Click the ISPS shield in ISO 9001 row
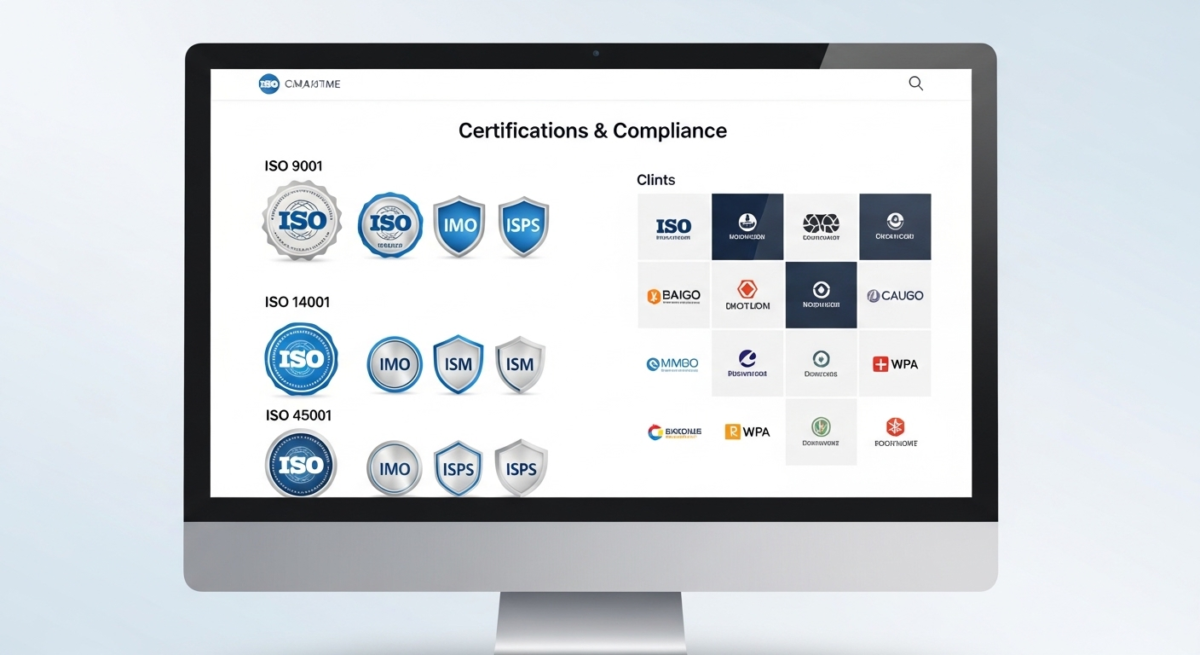Screen dimensions: 1200x655 pos(523,226)
